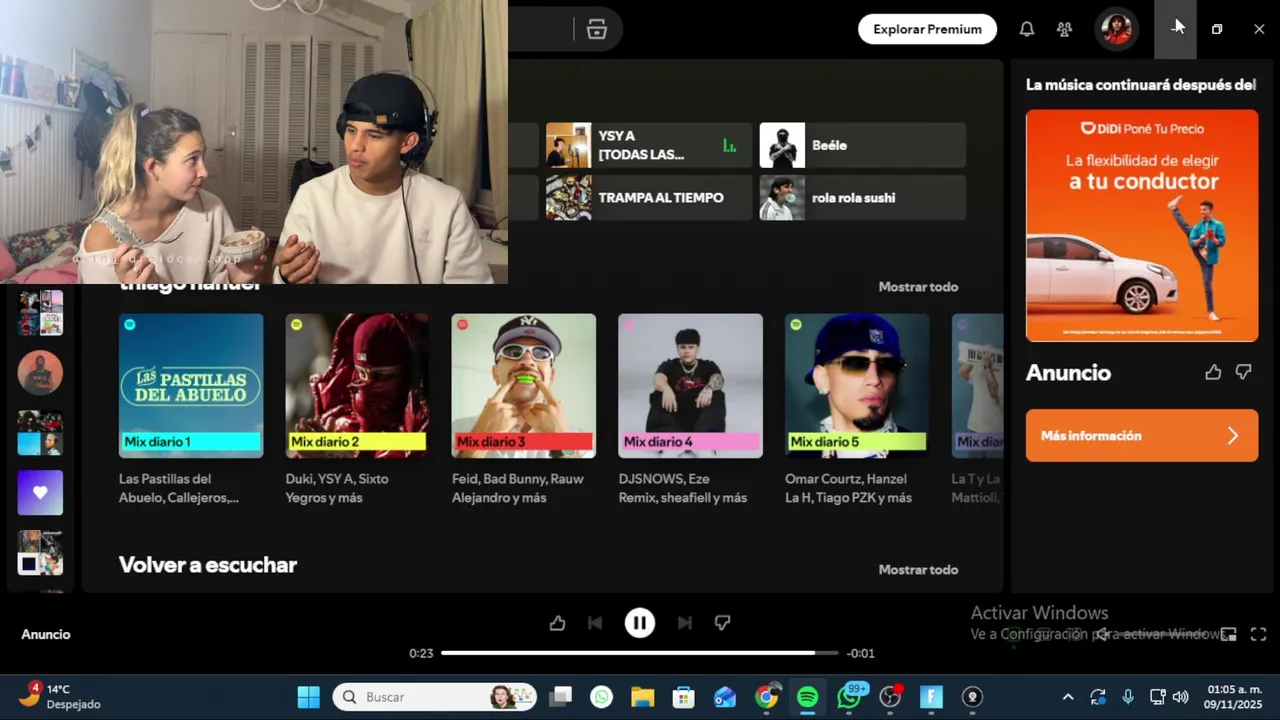The height and width of the screenshot is (720, 1280).
Task: Like the ad with player thumbs up
Action: pyautogui.click(x=558, y=623)
